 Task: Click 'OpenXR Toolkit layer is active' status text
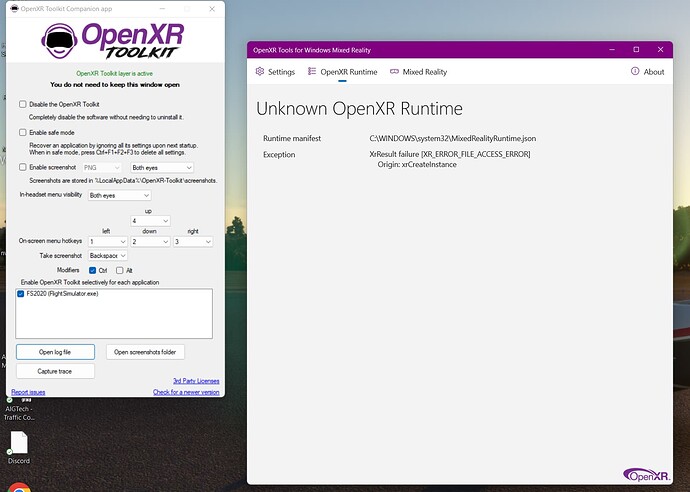[x=114, y=73]
